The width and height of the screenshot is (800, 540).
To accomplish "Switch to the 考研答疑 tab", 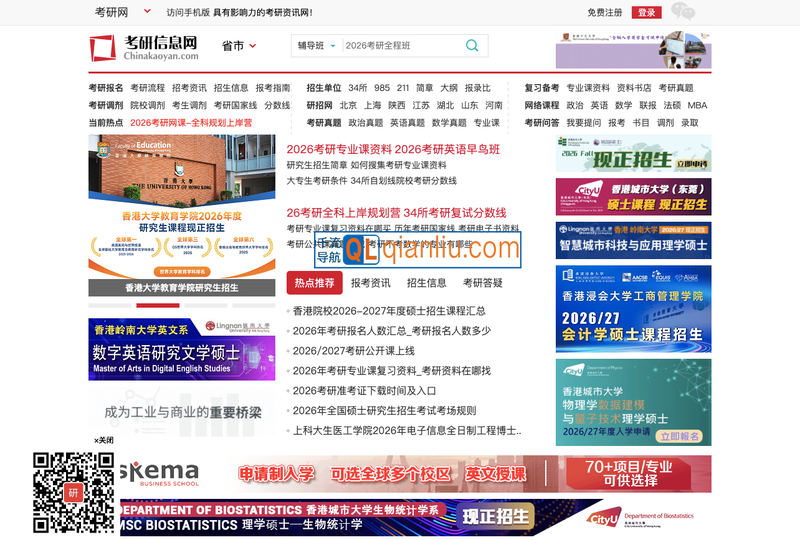I will (483, 283).
